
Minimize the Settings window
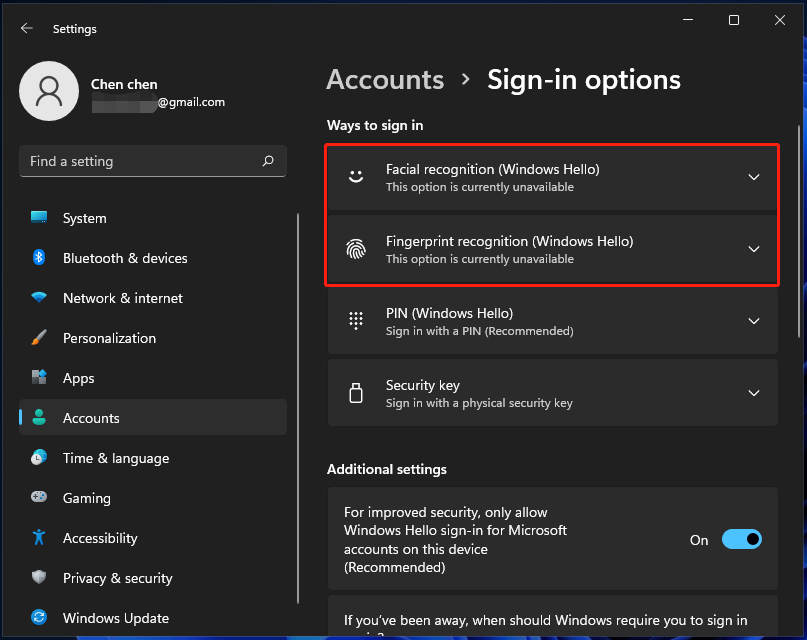pyautogui.click(x=688, y=20)
